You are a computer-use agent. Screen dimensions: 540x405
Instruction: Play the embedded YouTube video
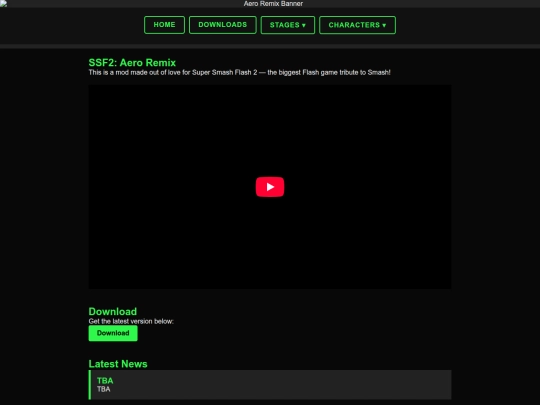pos(270,187)
